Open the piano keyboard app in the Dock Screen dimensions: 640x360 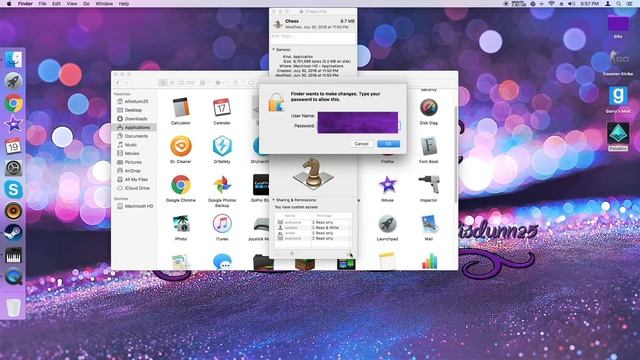coord(13,256)
